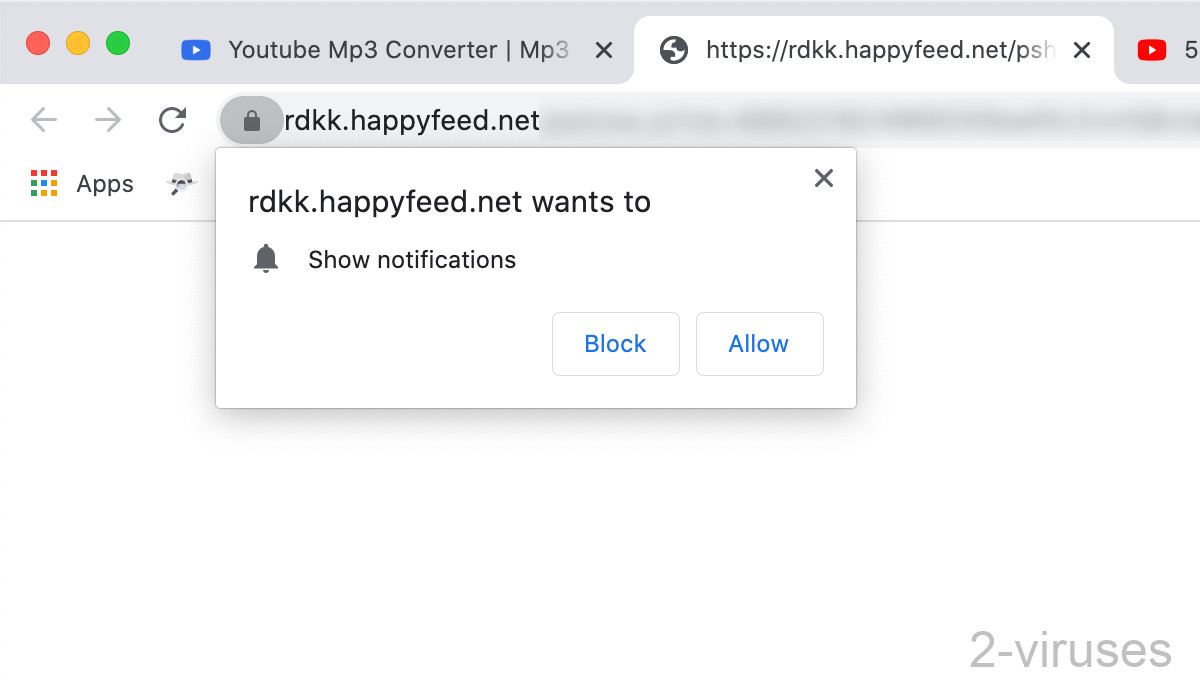Click the back navigation arrow
This screenshot has width=1200, height=700.
click(43, 119)
